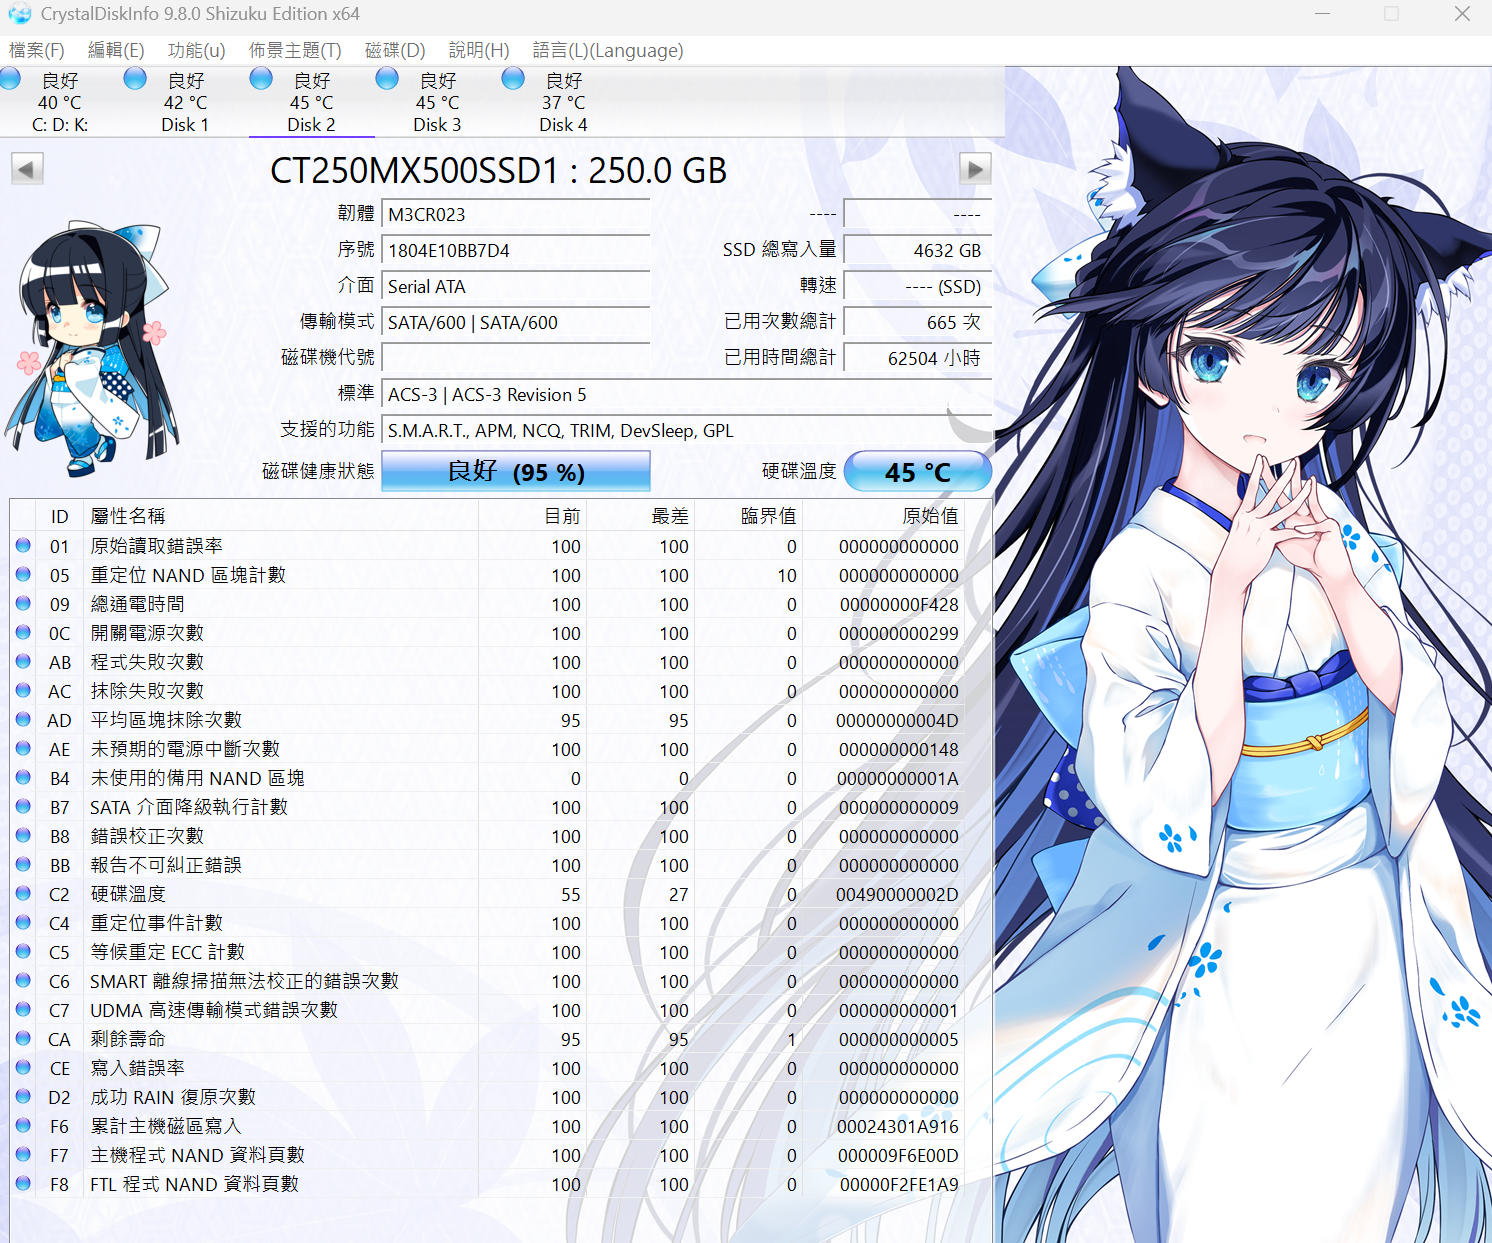
Task: Open the 檔案(F) menu
Action: (x=37, y=51)
